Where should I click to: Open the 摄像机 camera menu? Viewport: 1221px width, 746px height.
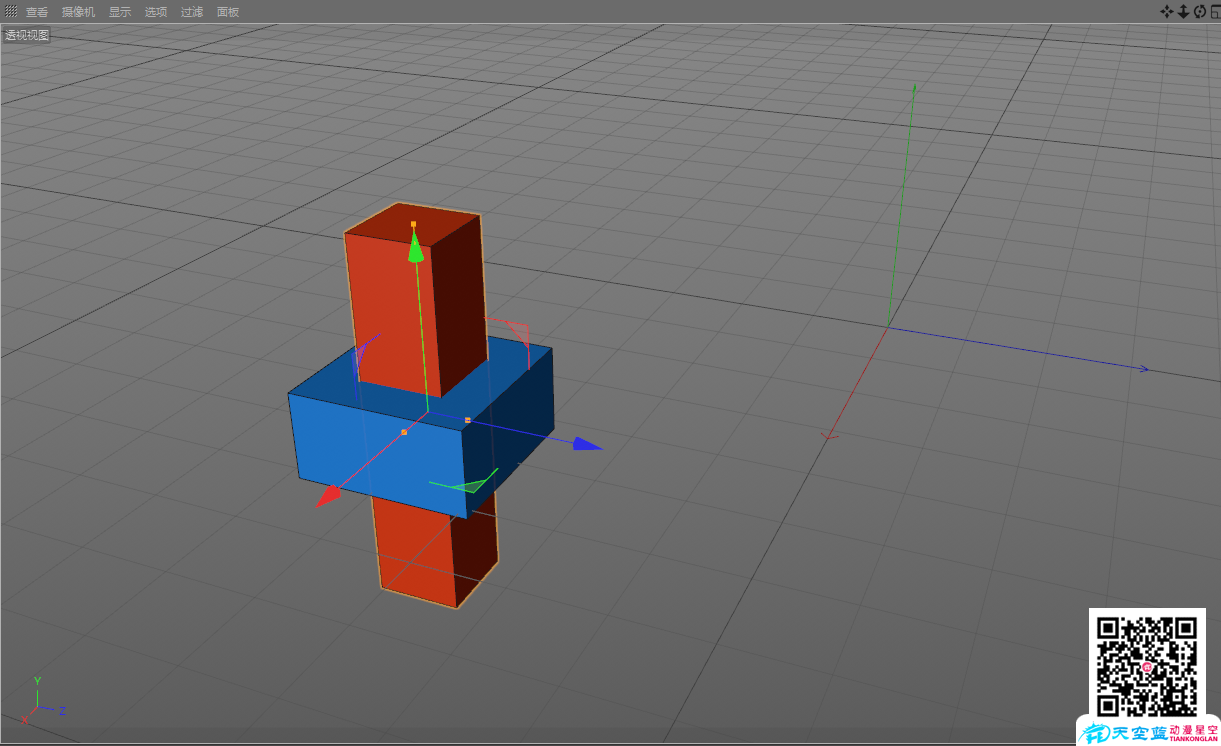click(78, 12)
